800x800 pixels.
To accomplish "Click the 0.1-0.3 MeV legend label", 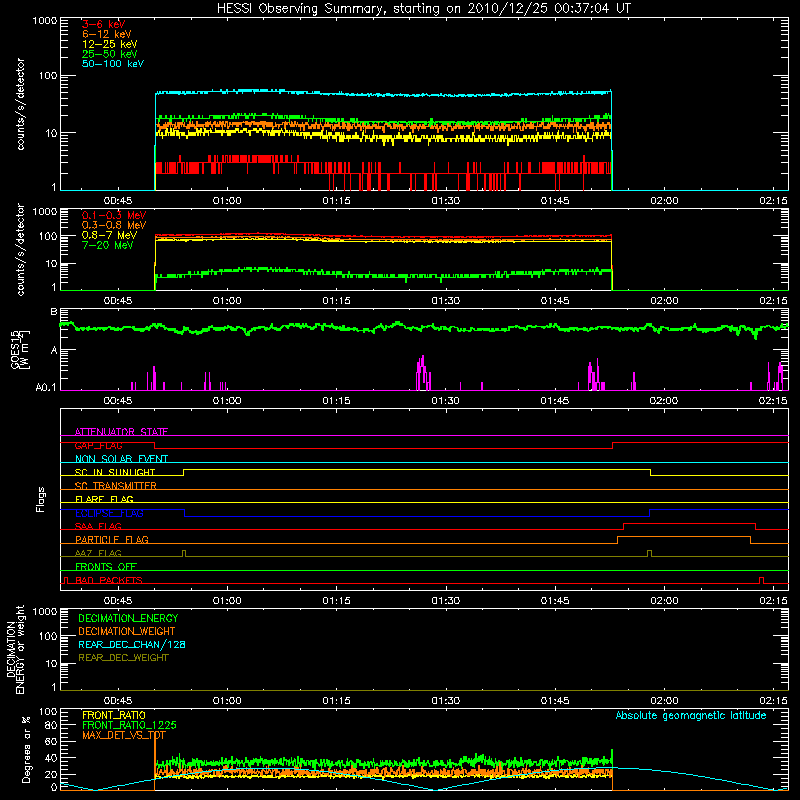I will (x=114, y=215).
